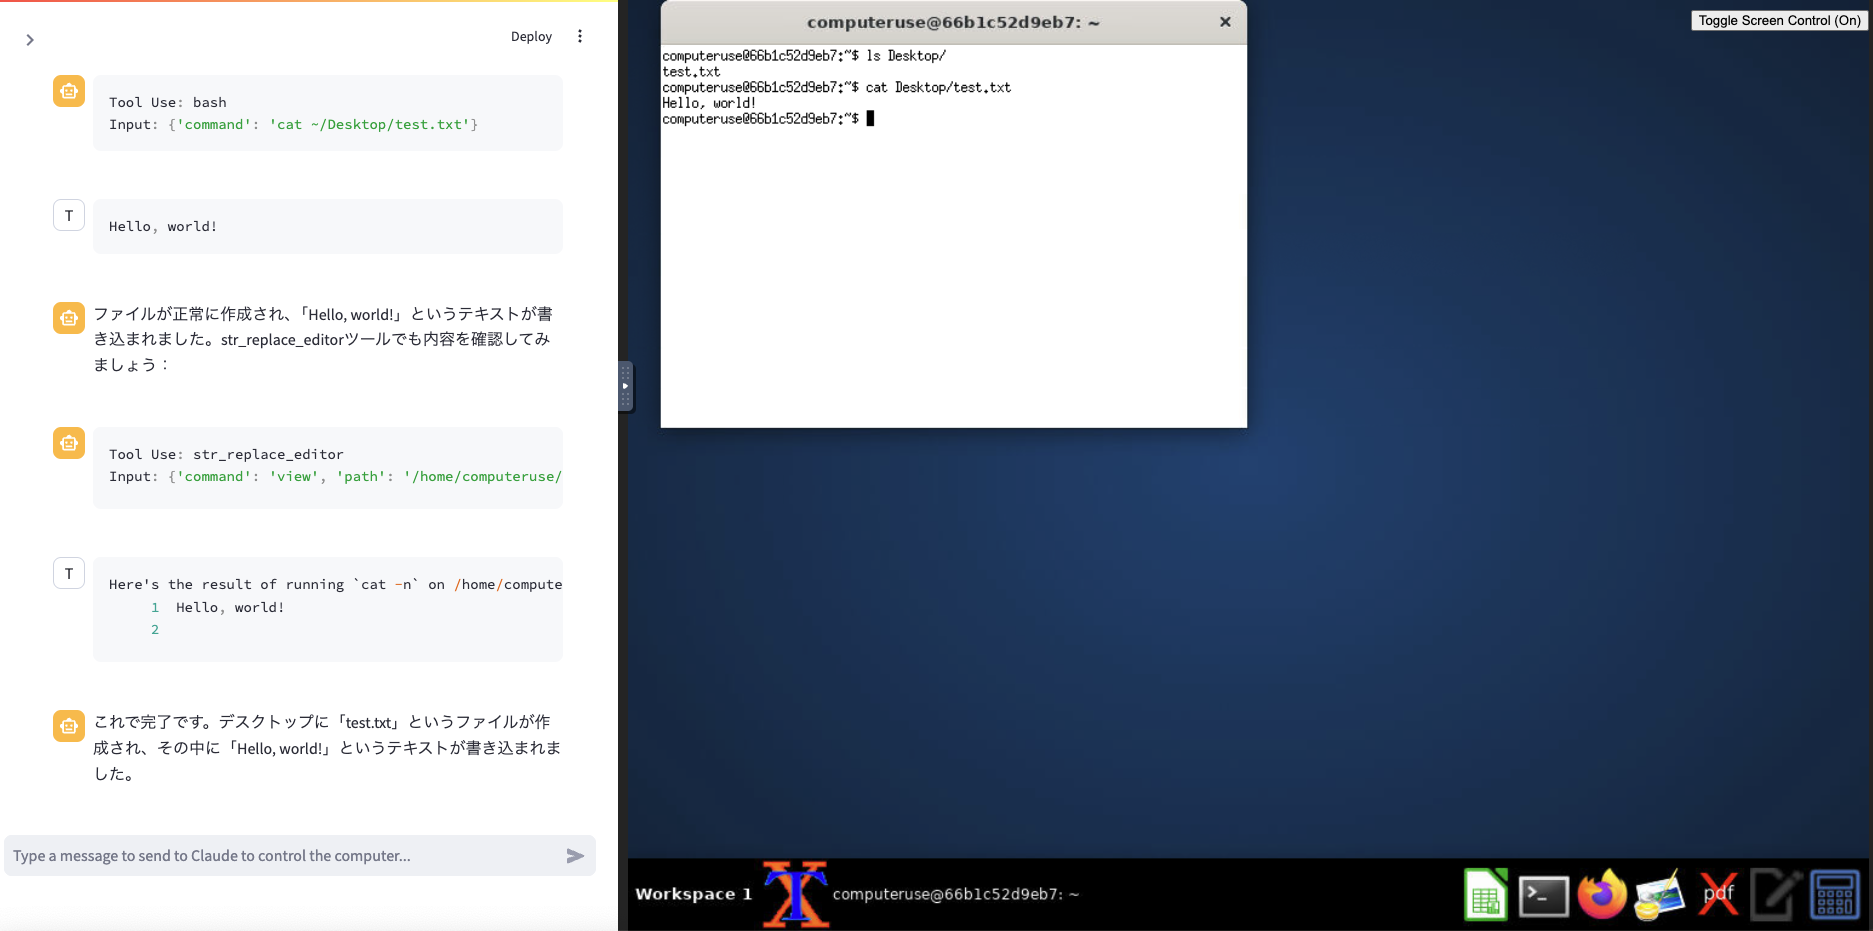The width and height of the screenshot is (1873, 931).
Task: Click 'Tool Use: bash' text
Action: pyautogui.click(x=168, y=102)
